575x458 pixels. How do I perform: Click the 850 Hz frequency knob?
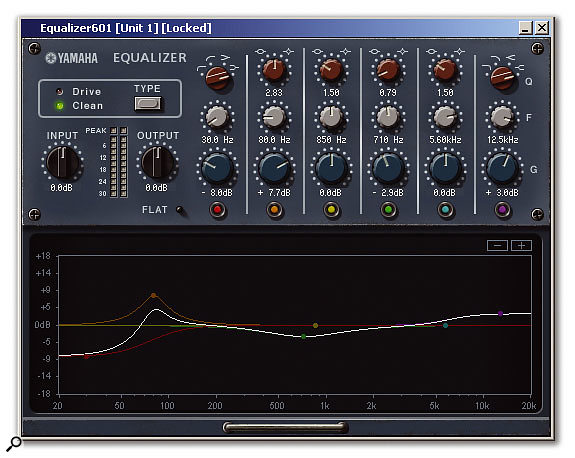point(332,117)
